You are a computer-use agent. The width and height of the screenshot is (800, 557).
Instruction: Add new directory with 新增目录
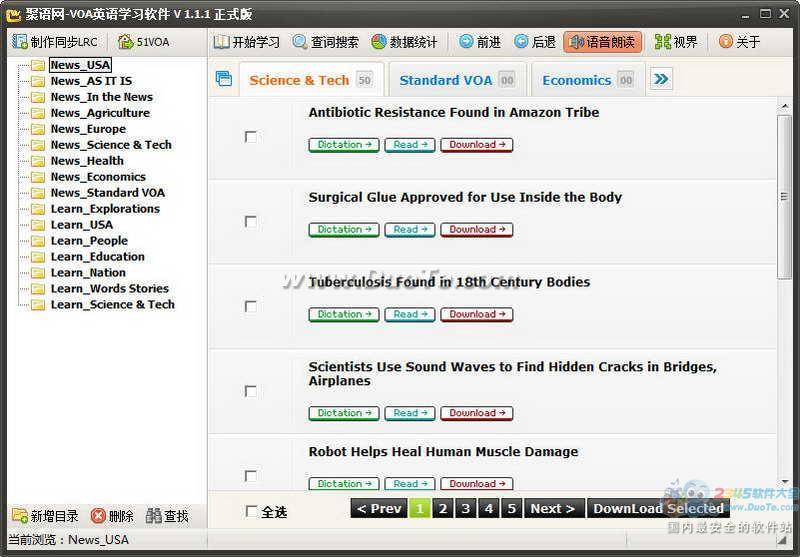coord(45,516)
